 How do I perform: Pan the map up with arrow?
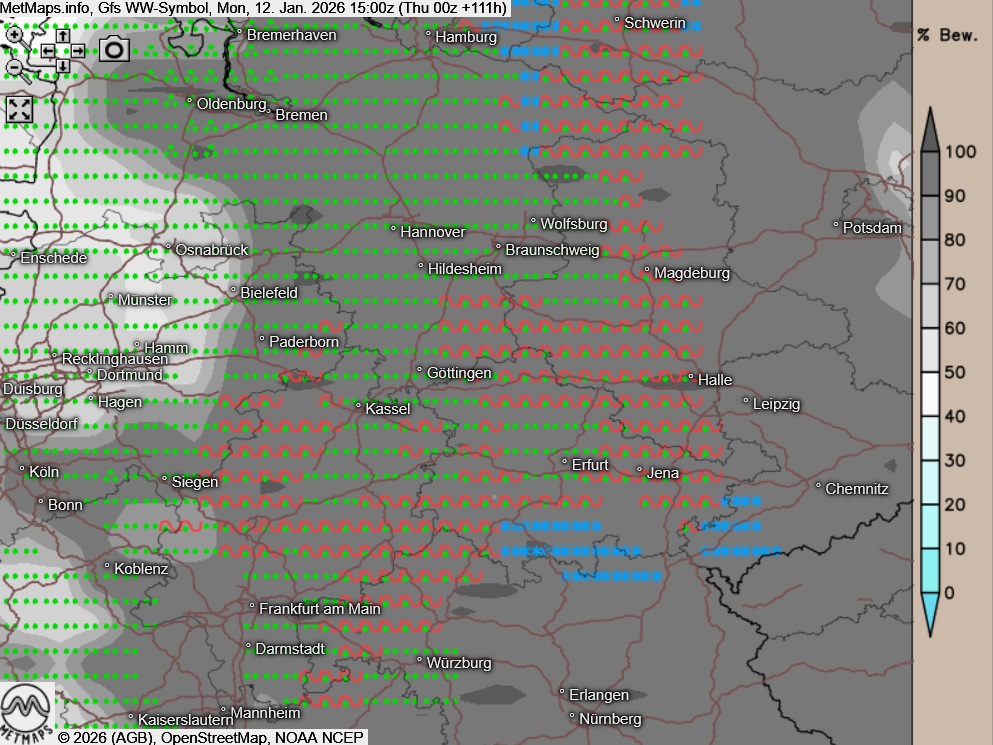pyautogui.click(x=62, y=35)
